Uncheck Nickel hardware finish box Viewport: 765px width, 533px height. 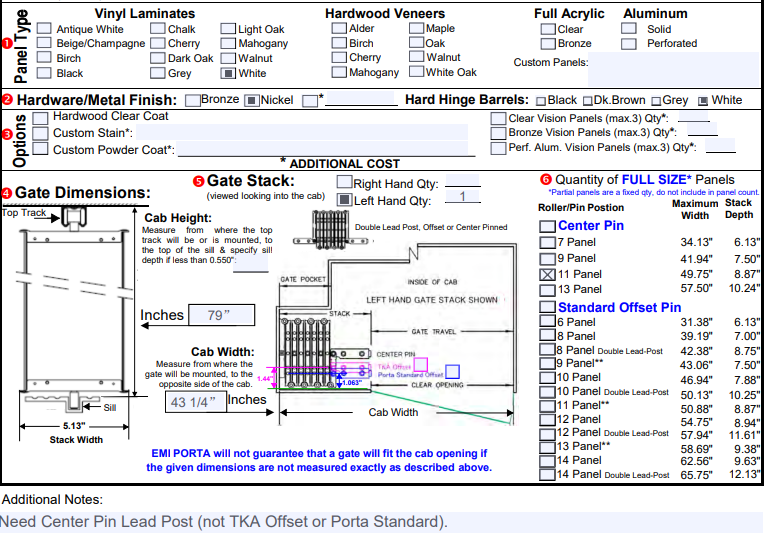pyautogui.click(x=251, y=101)
